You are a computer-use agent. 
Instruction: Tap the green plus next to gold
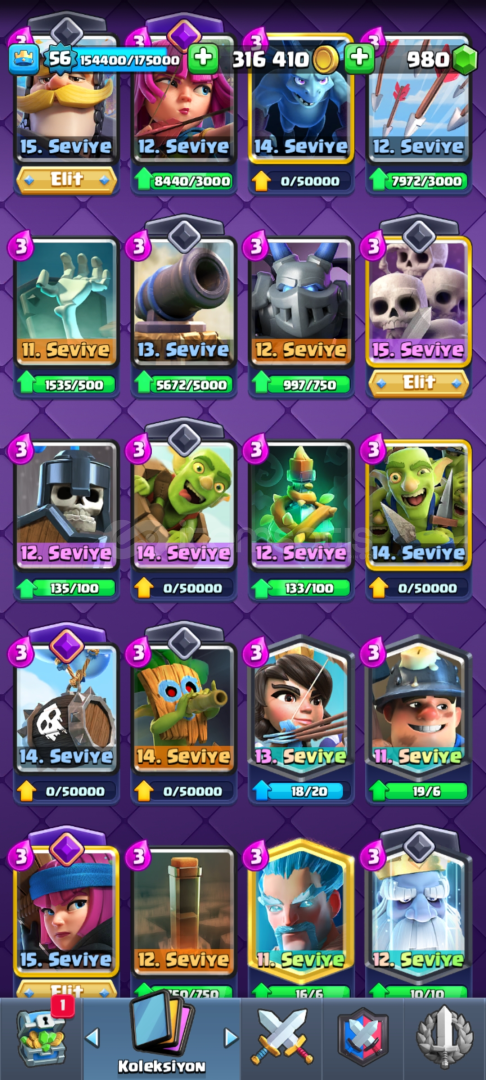coord(359,59)
